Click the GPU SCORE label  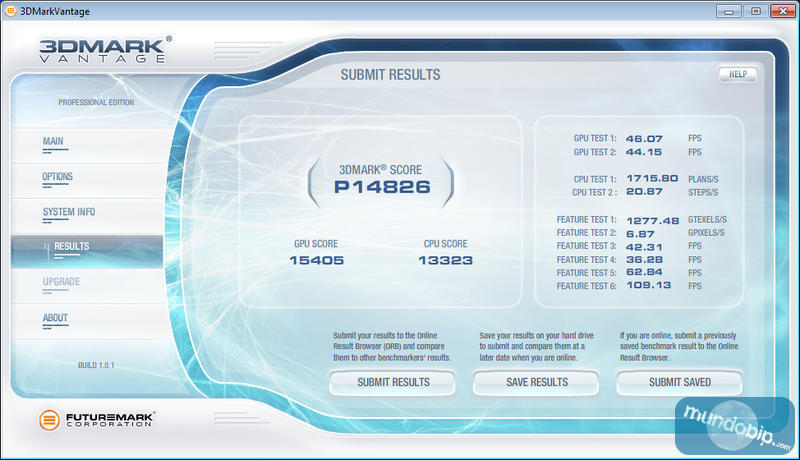(x=316, y=244)
